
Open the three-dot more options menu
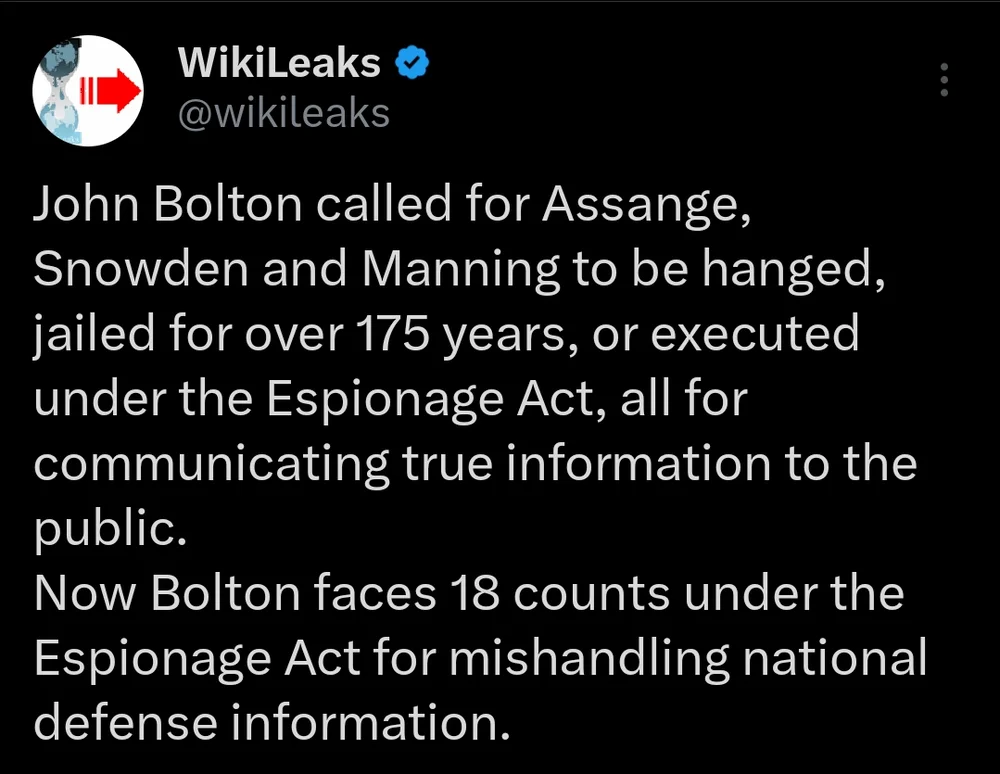[942, 79]
